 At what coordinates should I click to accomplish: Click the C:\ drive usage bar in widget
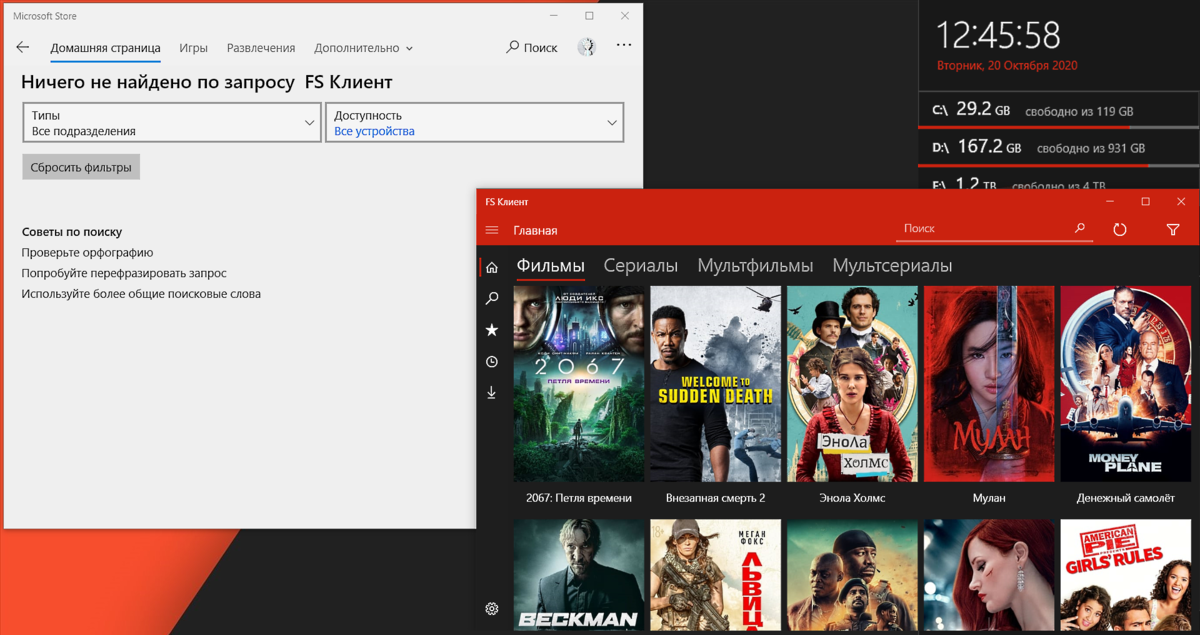click(x=1059, y=127)
